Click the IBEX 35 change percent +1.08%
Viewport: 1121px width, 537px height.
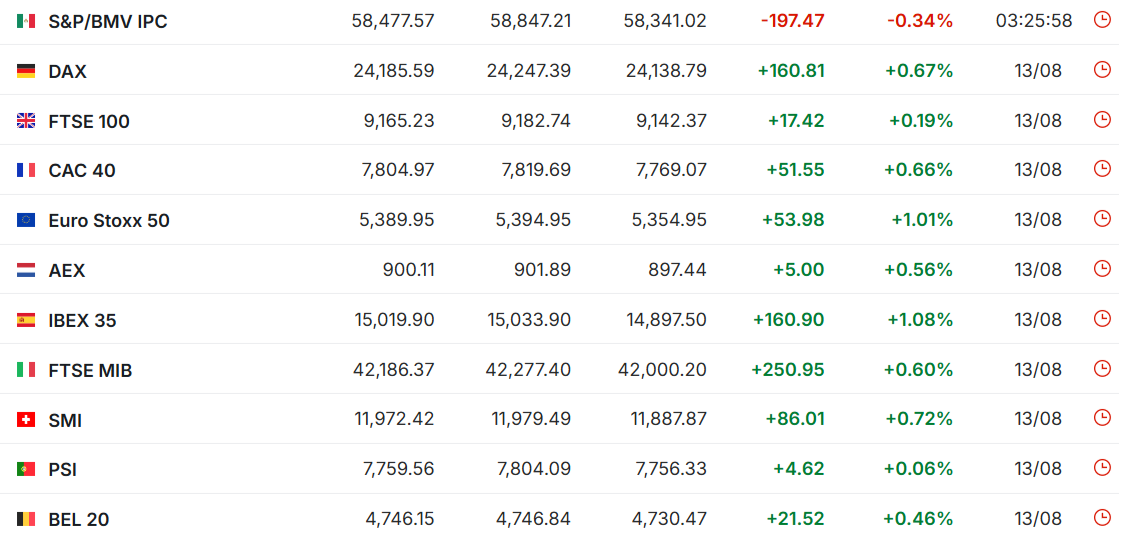pyautogui.click(x=920, y=320)
